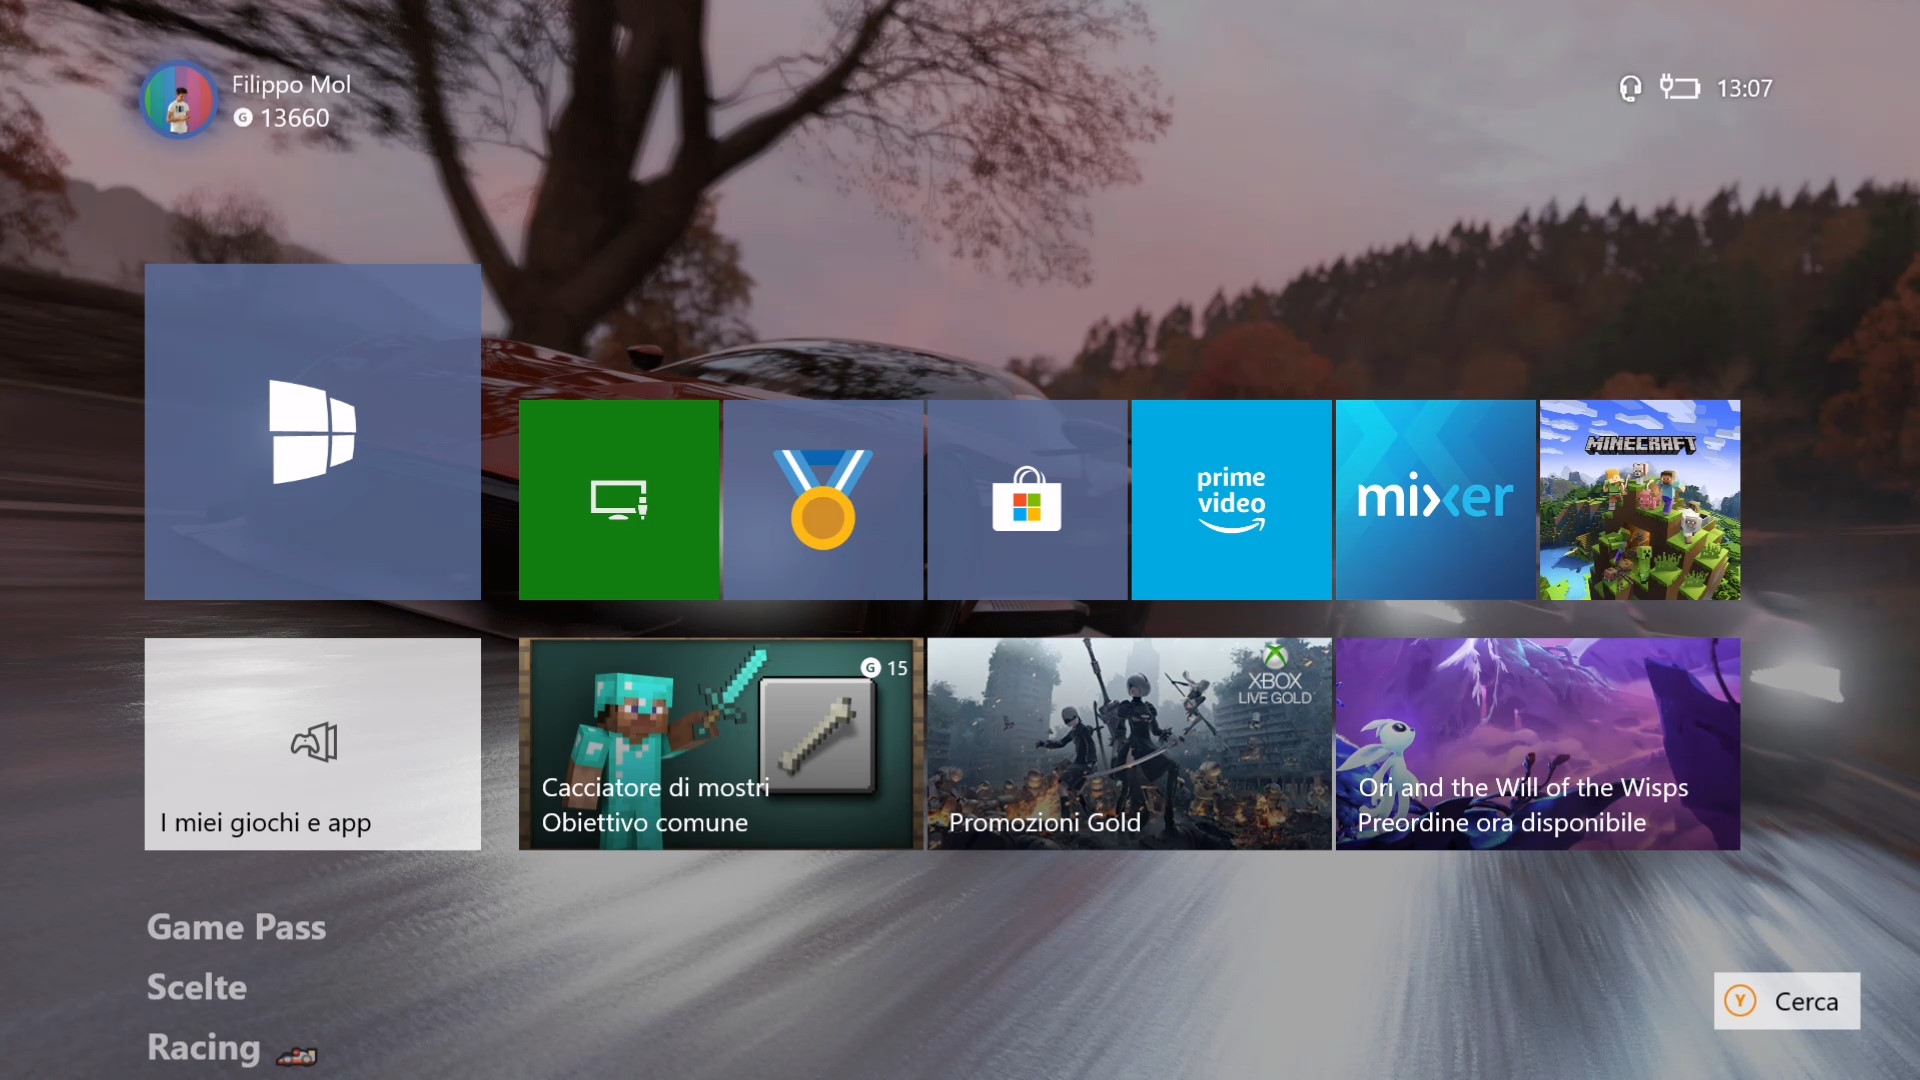Open I miei giochi e app tile
Screen dimensions: 1920x1080
point(312,744)
